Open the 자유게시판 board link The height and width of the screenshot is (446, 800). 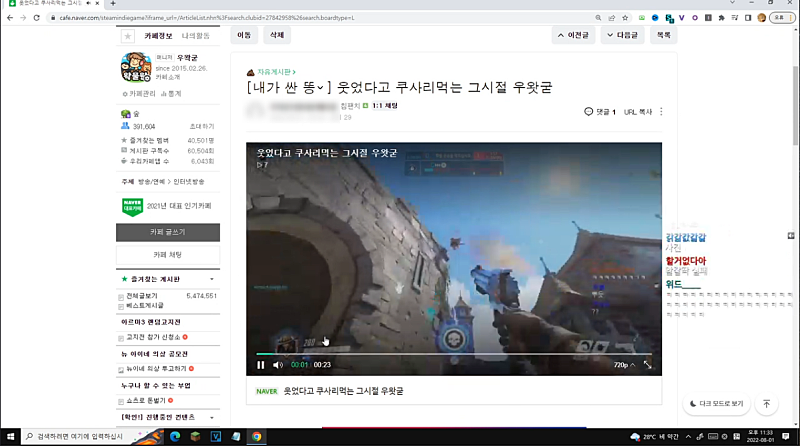pyautogui.click(x=276, y=72)
